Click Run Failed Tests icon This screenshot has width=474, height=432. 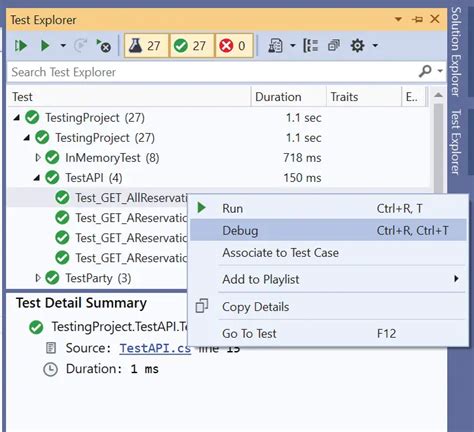pyautogui.click(x=103, y=46)
